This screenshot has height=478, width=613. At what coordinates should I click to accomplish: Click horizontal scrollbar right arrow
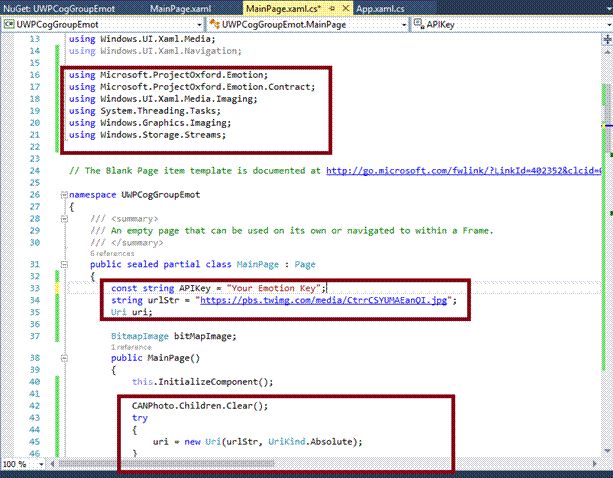pos(595,464)
